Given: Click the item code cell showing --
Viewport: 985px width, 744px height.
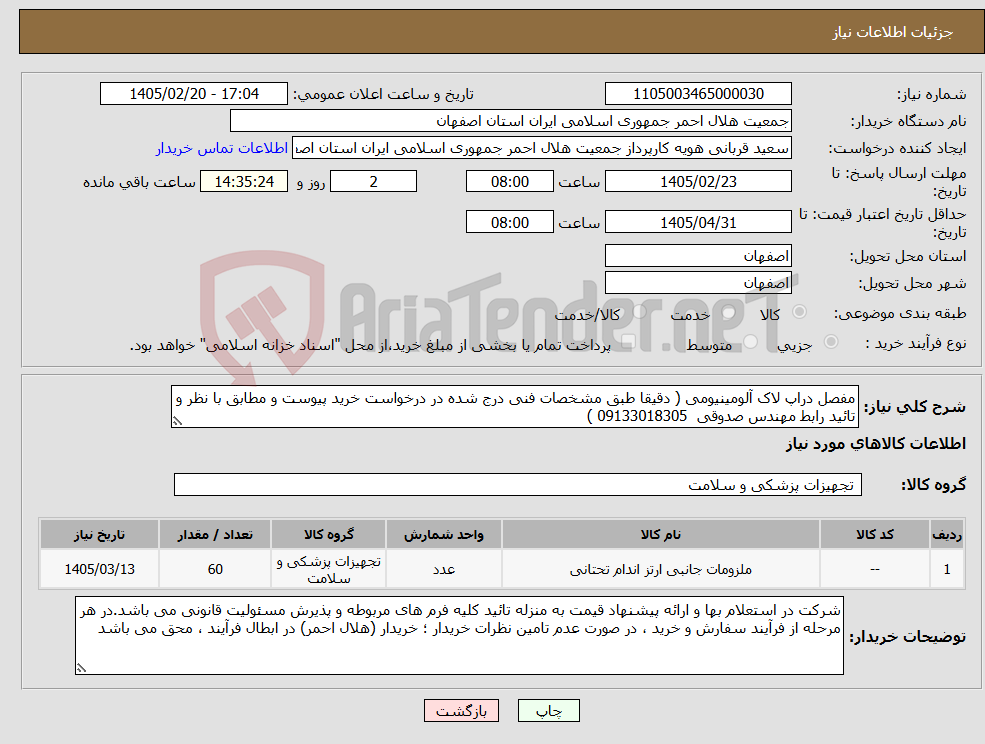Looking at the screenshot, I should pos(874,569).
